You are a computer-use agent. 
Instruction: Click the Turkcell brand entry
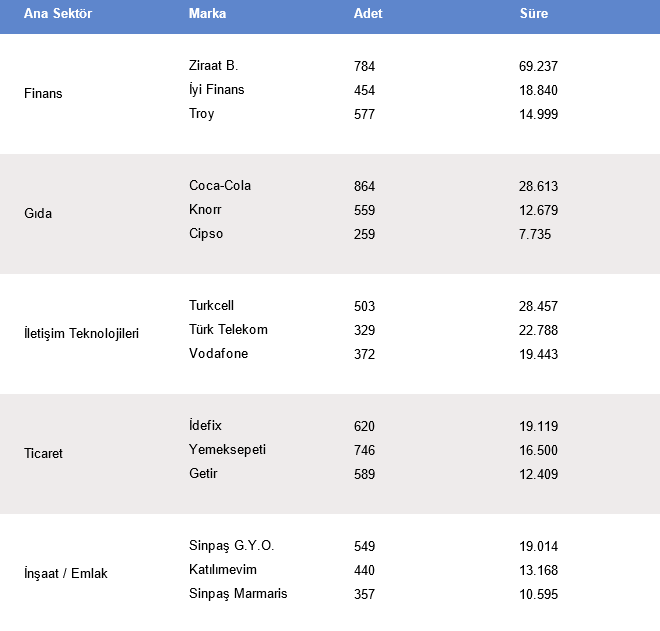pyautogui.click(x=213, y=306)
